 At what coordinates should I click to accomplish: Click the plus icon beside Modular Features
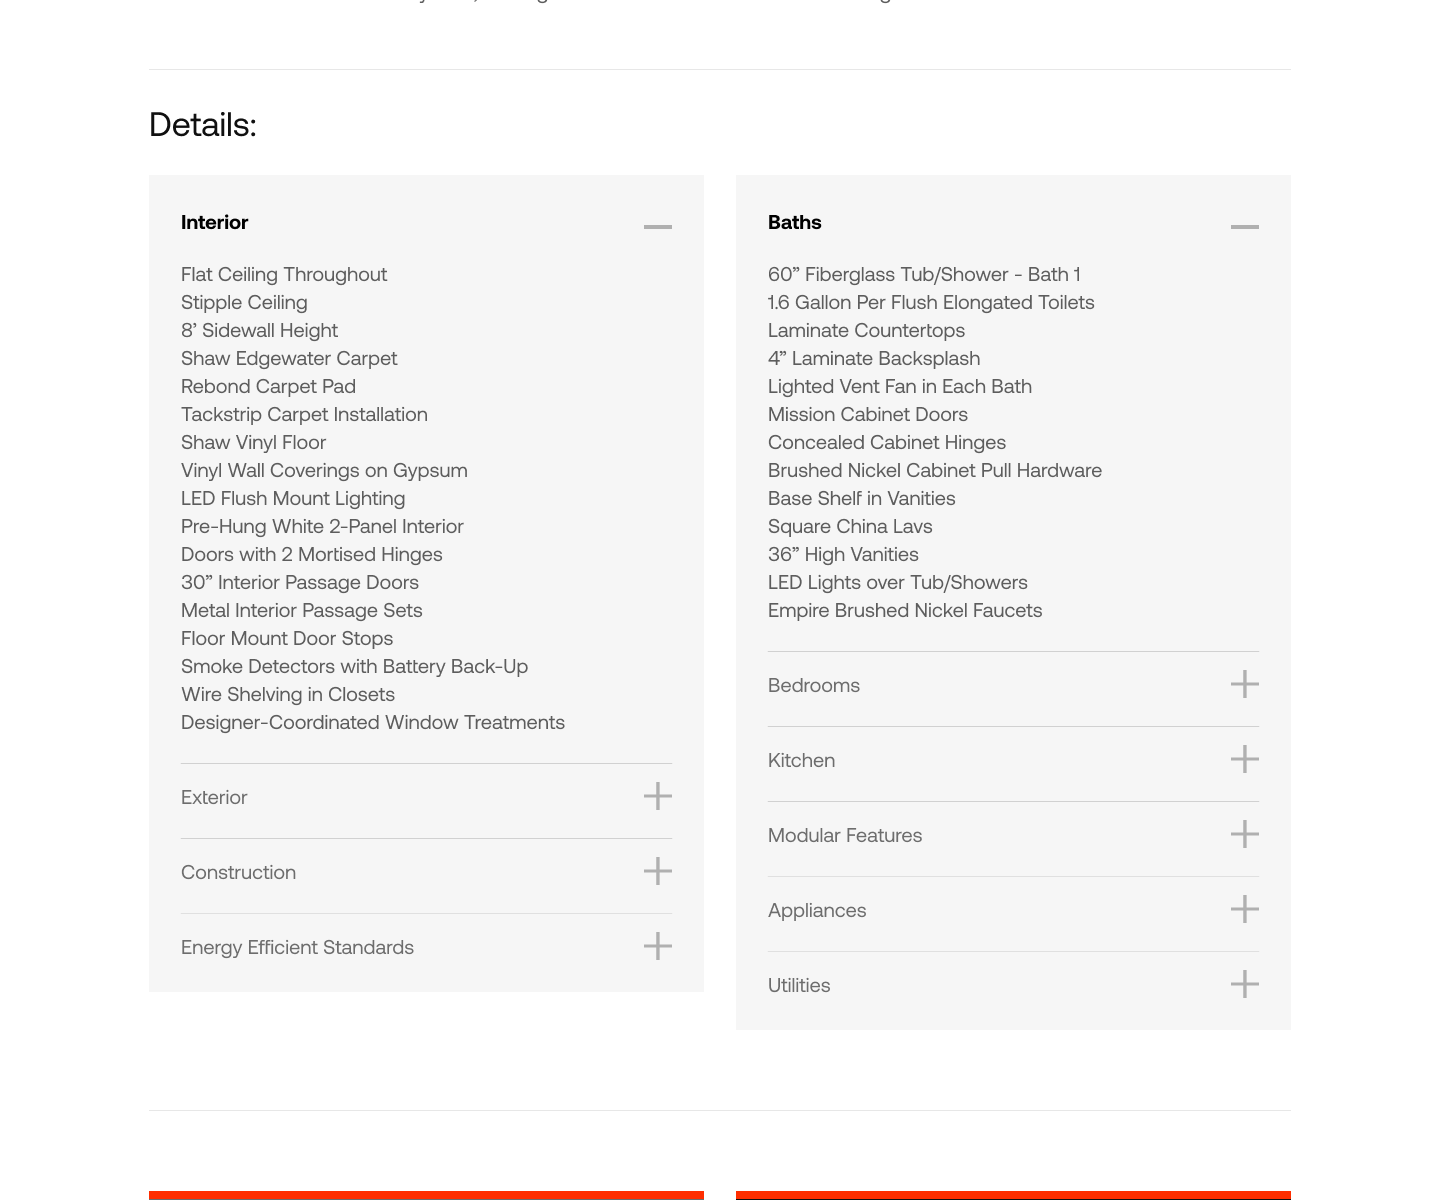[x=1245, y=834]
